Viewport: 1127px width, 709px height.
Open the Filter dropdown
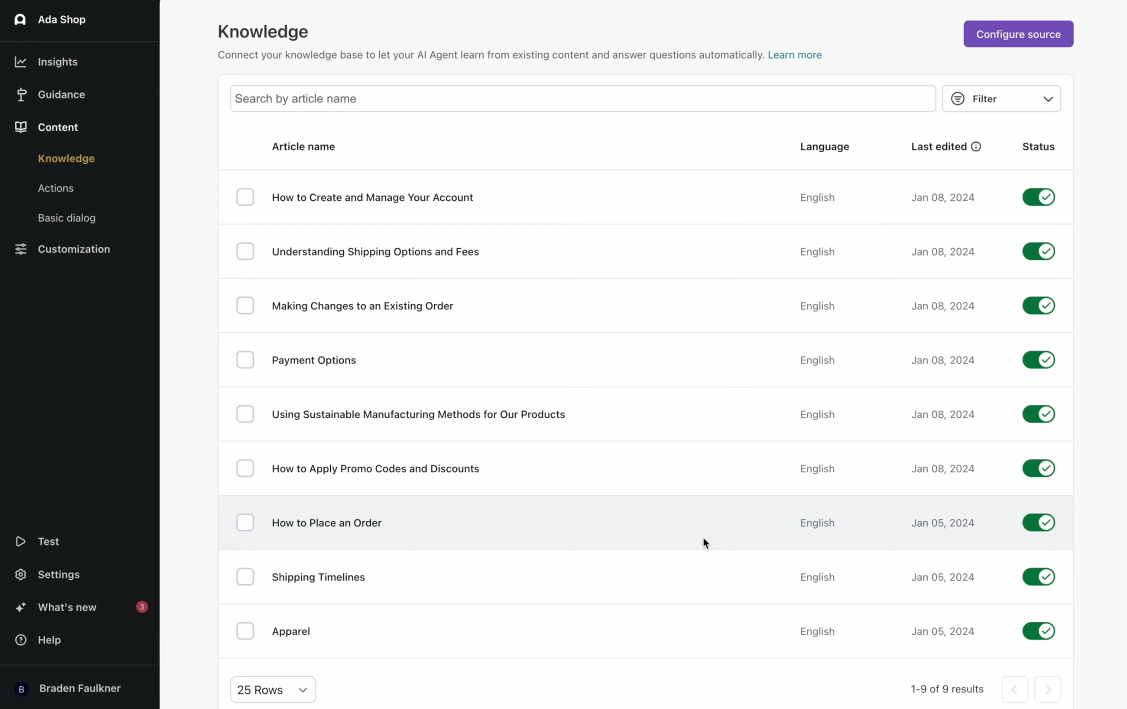pyautogui.click(x=1001, y=99)
